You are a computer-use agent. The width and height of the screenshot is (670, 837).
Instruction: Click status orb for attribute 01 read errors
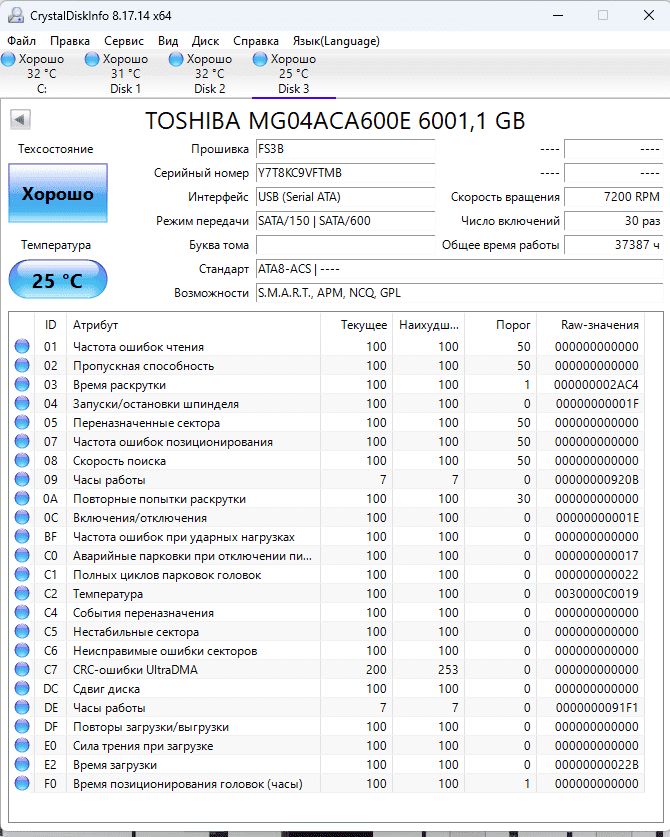pyautogui.click(x=22, y=347)
